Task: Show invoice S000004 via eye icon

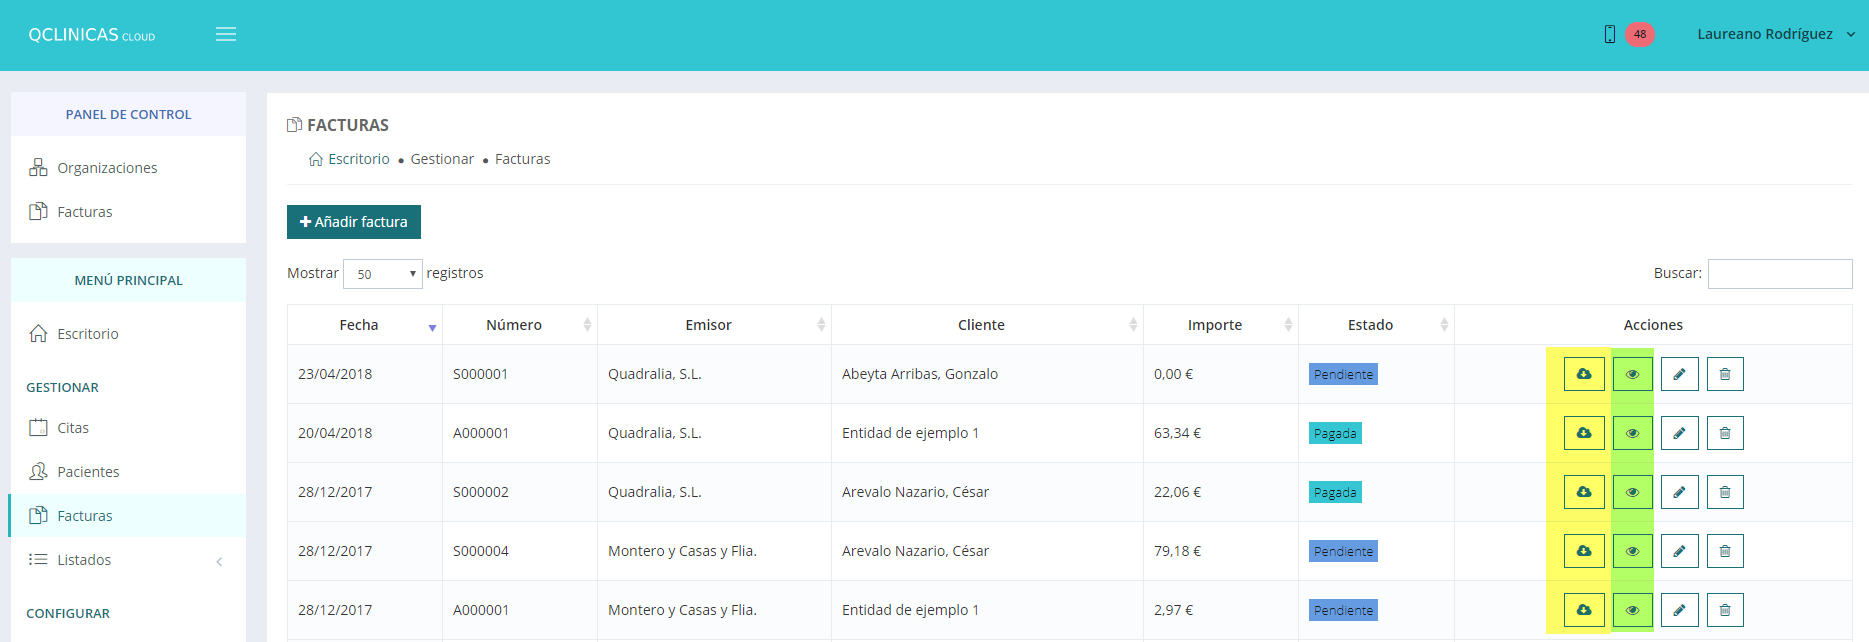Action: pos(1632,551)
